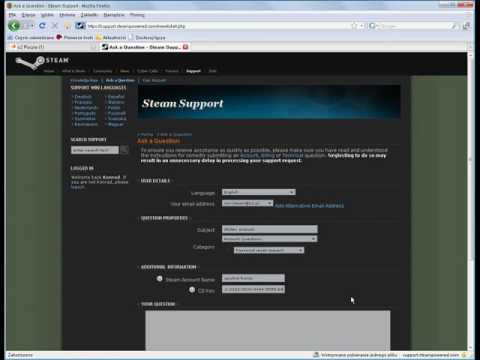Screen dimensions: 480x360
Task: Close the Ask a Question tab
Action: 185,47
